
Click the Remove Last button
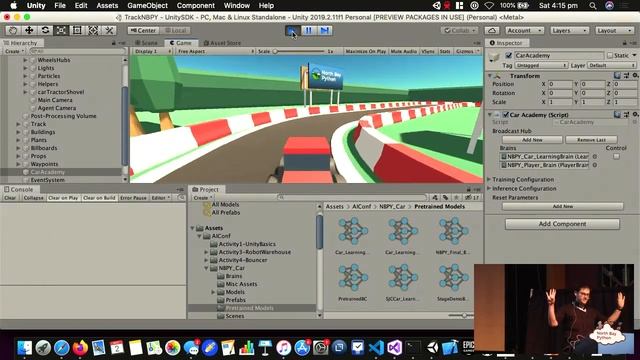[591, 140]
